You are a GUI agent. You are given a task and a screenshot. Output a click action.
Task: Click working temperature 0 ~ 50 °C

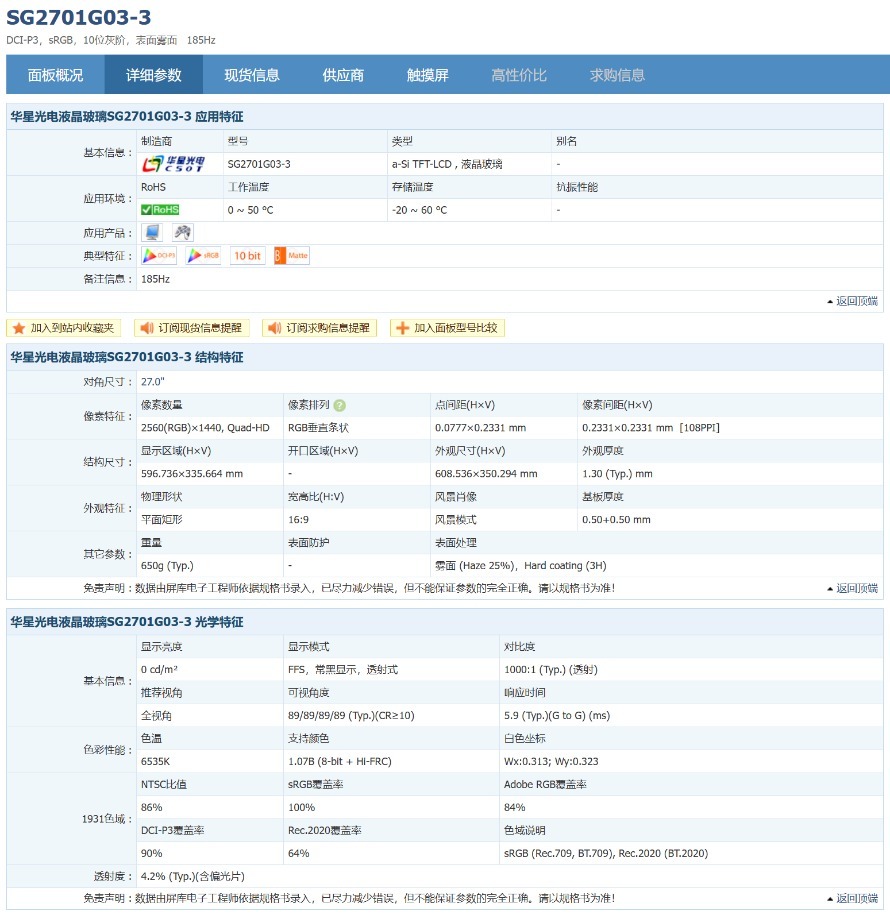pyautogui.click(x=250, y=210)
